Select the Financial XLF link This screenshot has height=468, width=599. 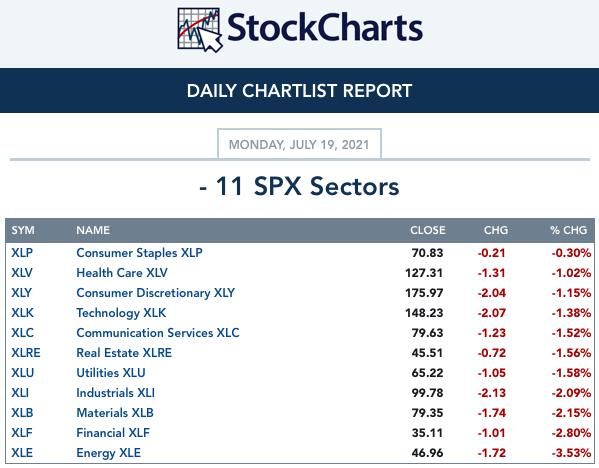[113, 433]
